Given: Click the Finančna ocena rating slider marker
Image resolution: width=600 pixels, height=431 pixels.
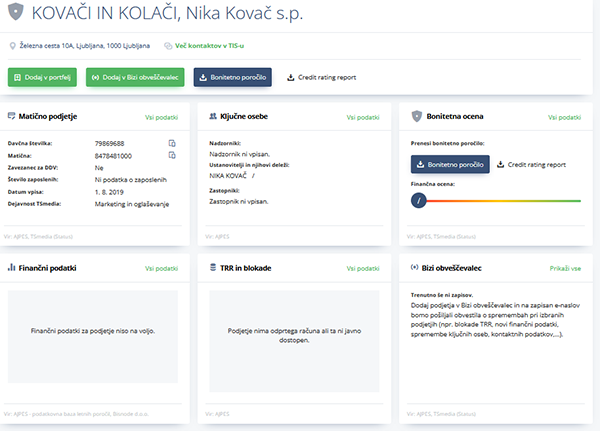Looking at the screenshot, I should point(420,200).
